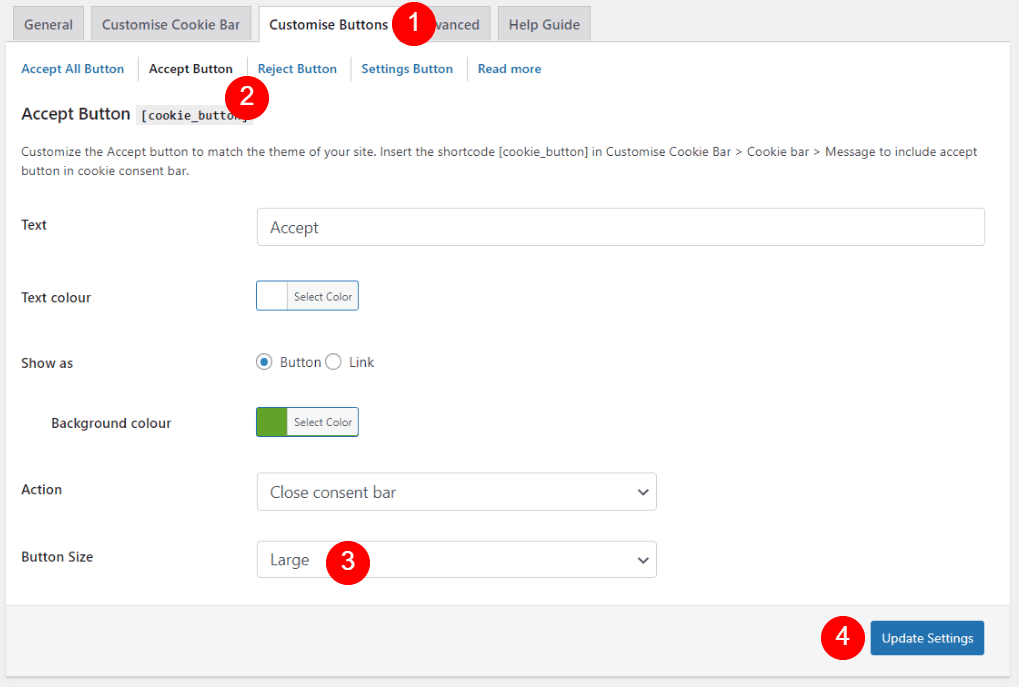Click the Update Settings button
Viewport: 1019px width, 687px height.
(927, 638)
